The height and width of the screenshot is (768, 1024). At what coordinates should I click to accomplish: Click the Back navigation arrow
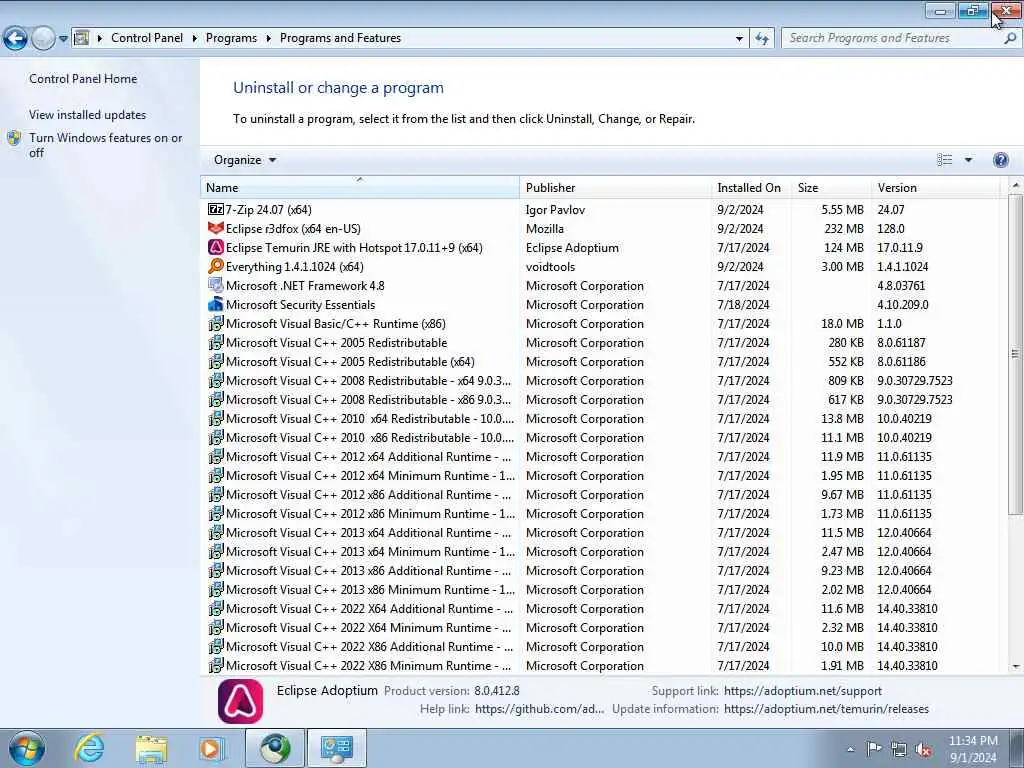[x=16, y=39]
